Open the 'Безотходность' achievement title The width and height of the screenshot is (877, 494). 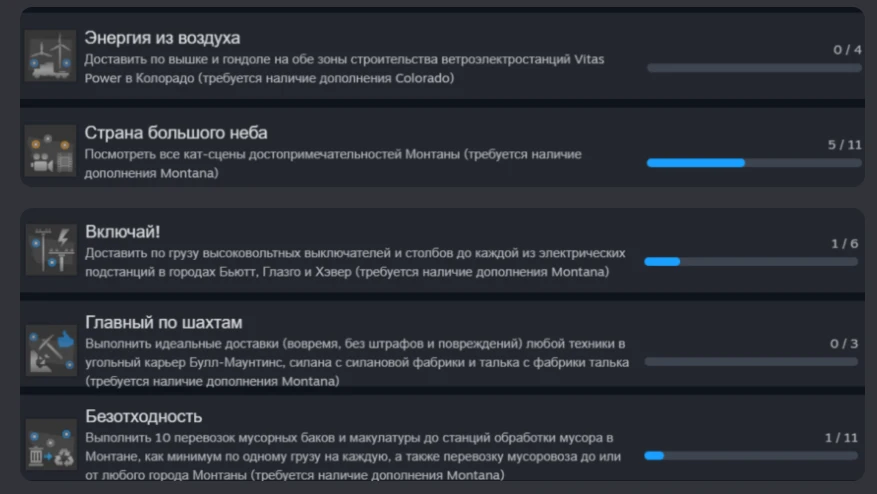tap(144, 416)
